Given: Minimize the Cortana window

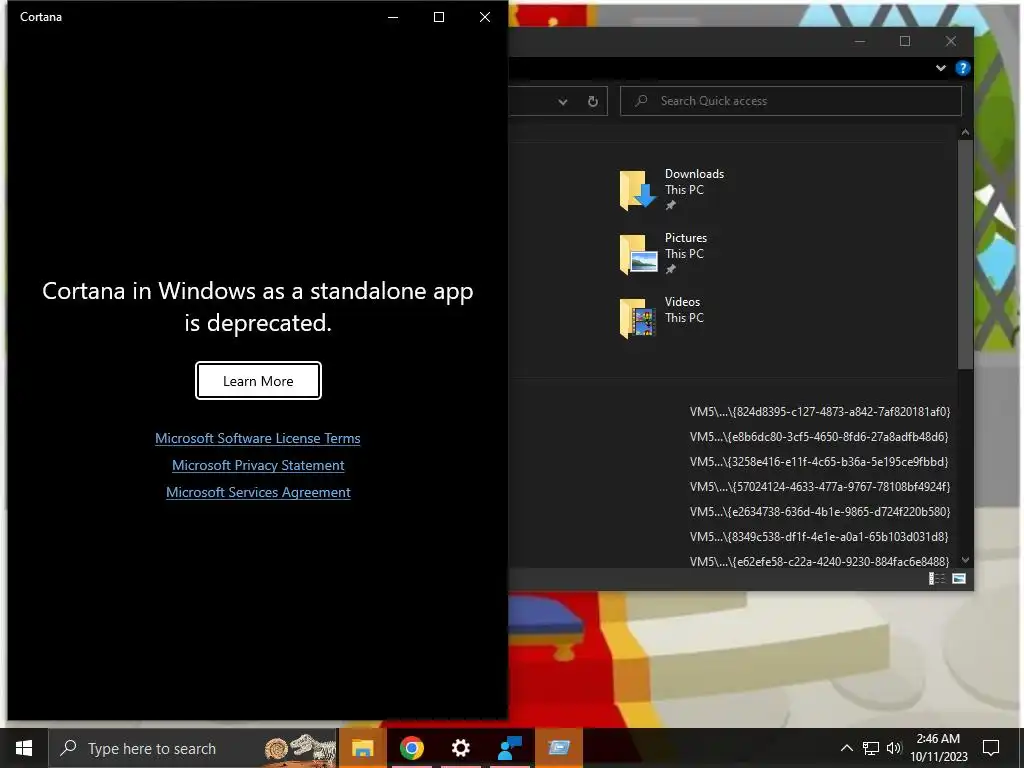Looking at the screenshot, I should coord(393,17).
